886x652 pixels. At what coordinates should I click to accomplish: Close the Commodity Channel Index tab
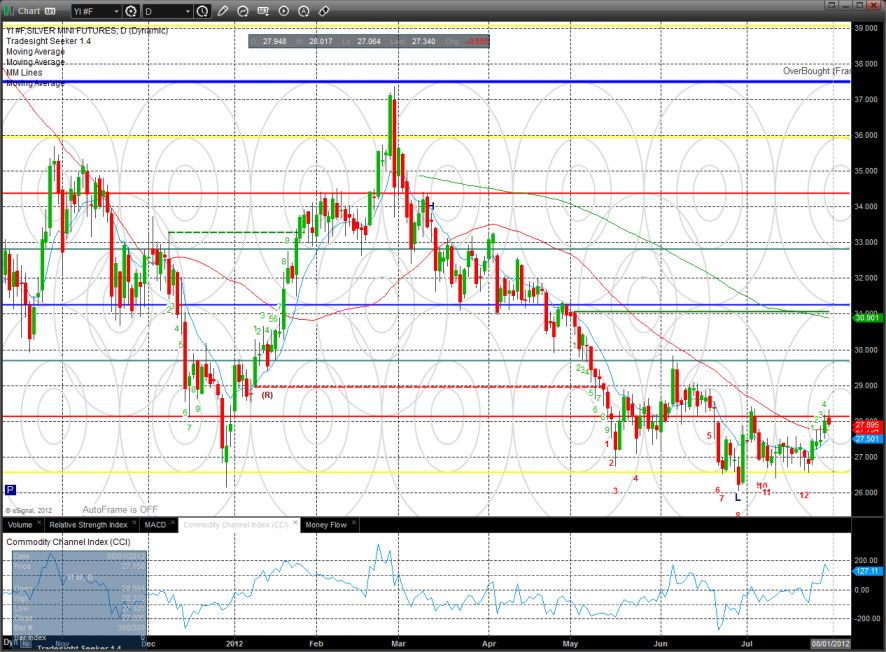coord(294,524)
